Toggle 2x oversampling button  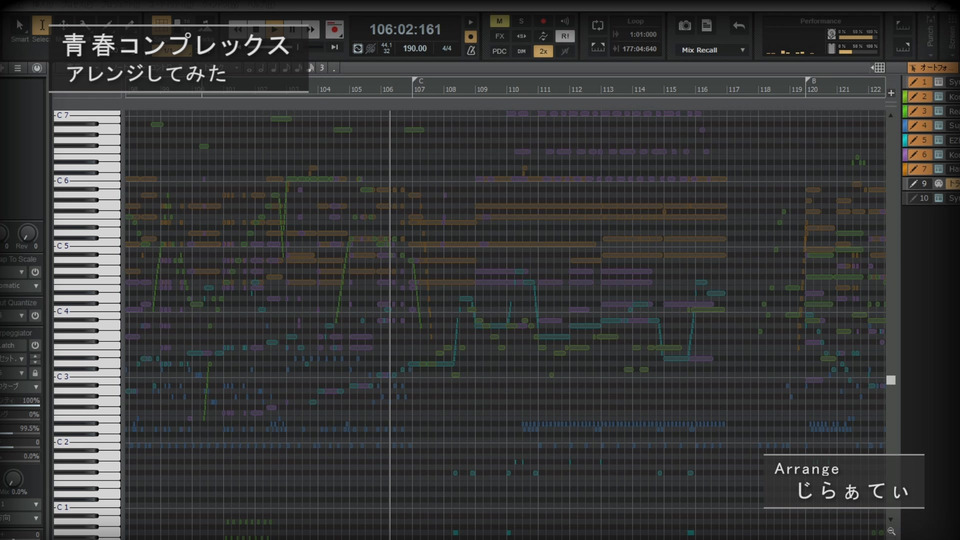tap(543, 51)
